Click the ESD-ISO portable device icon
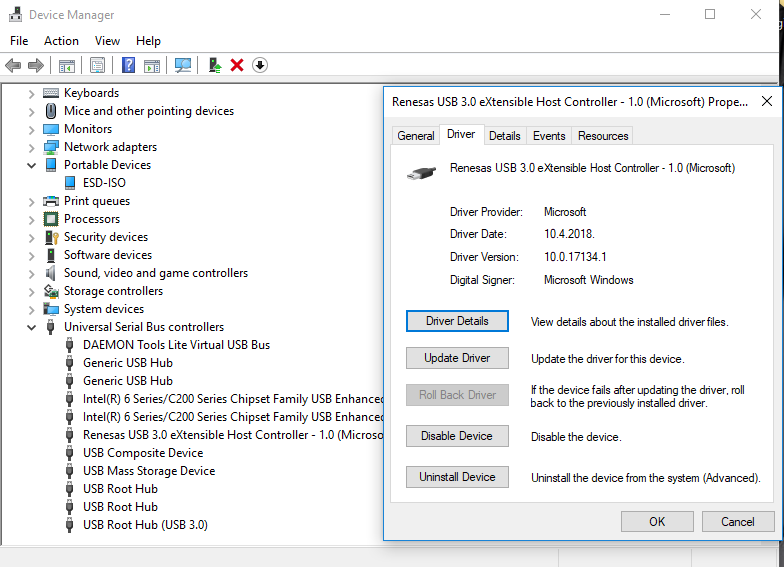 [70, 183]
